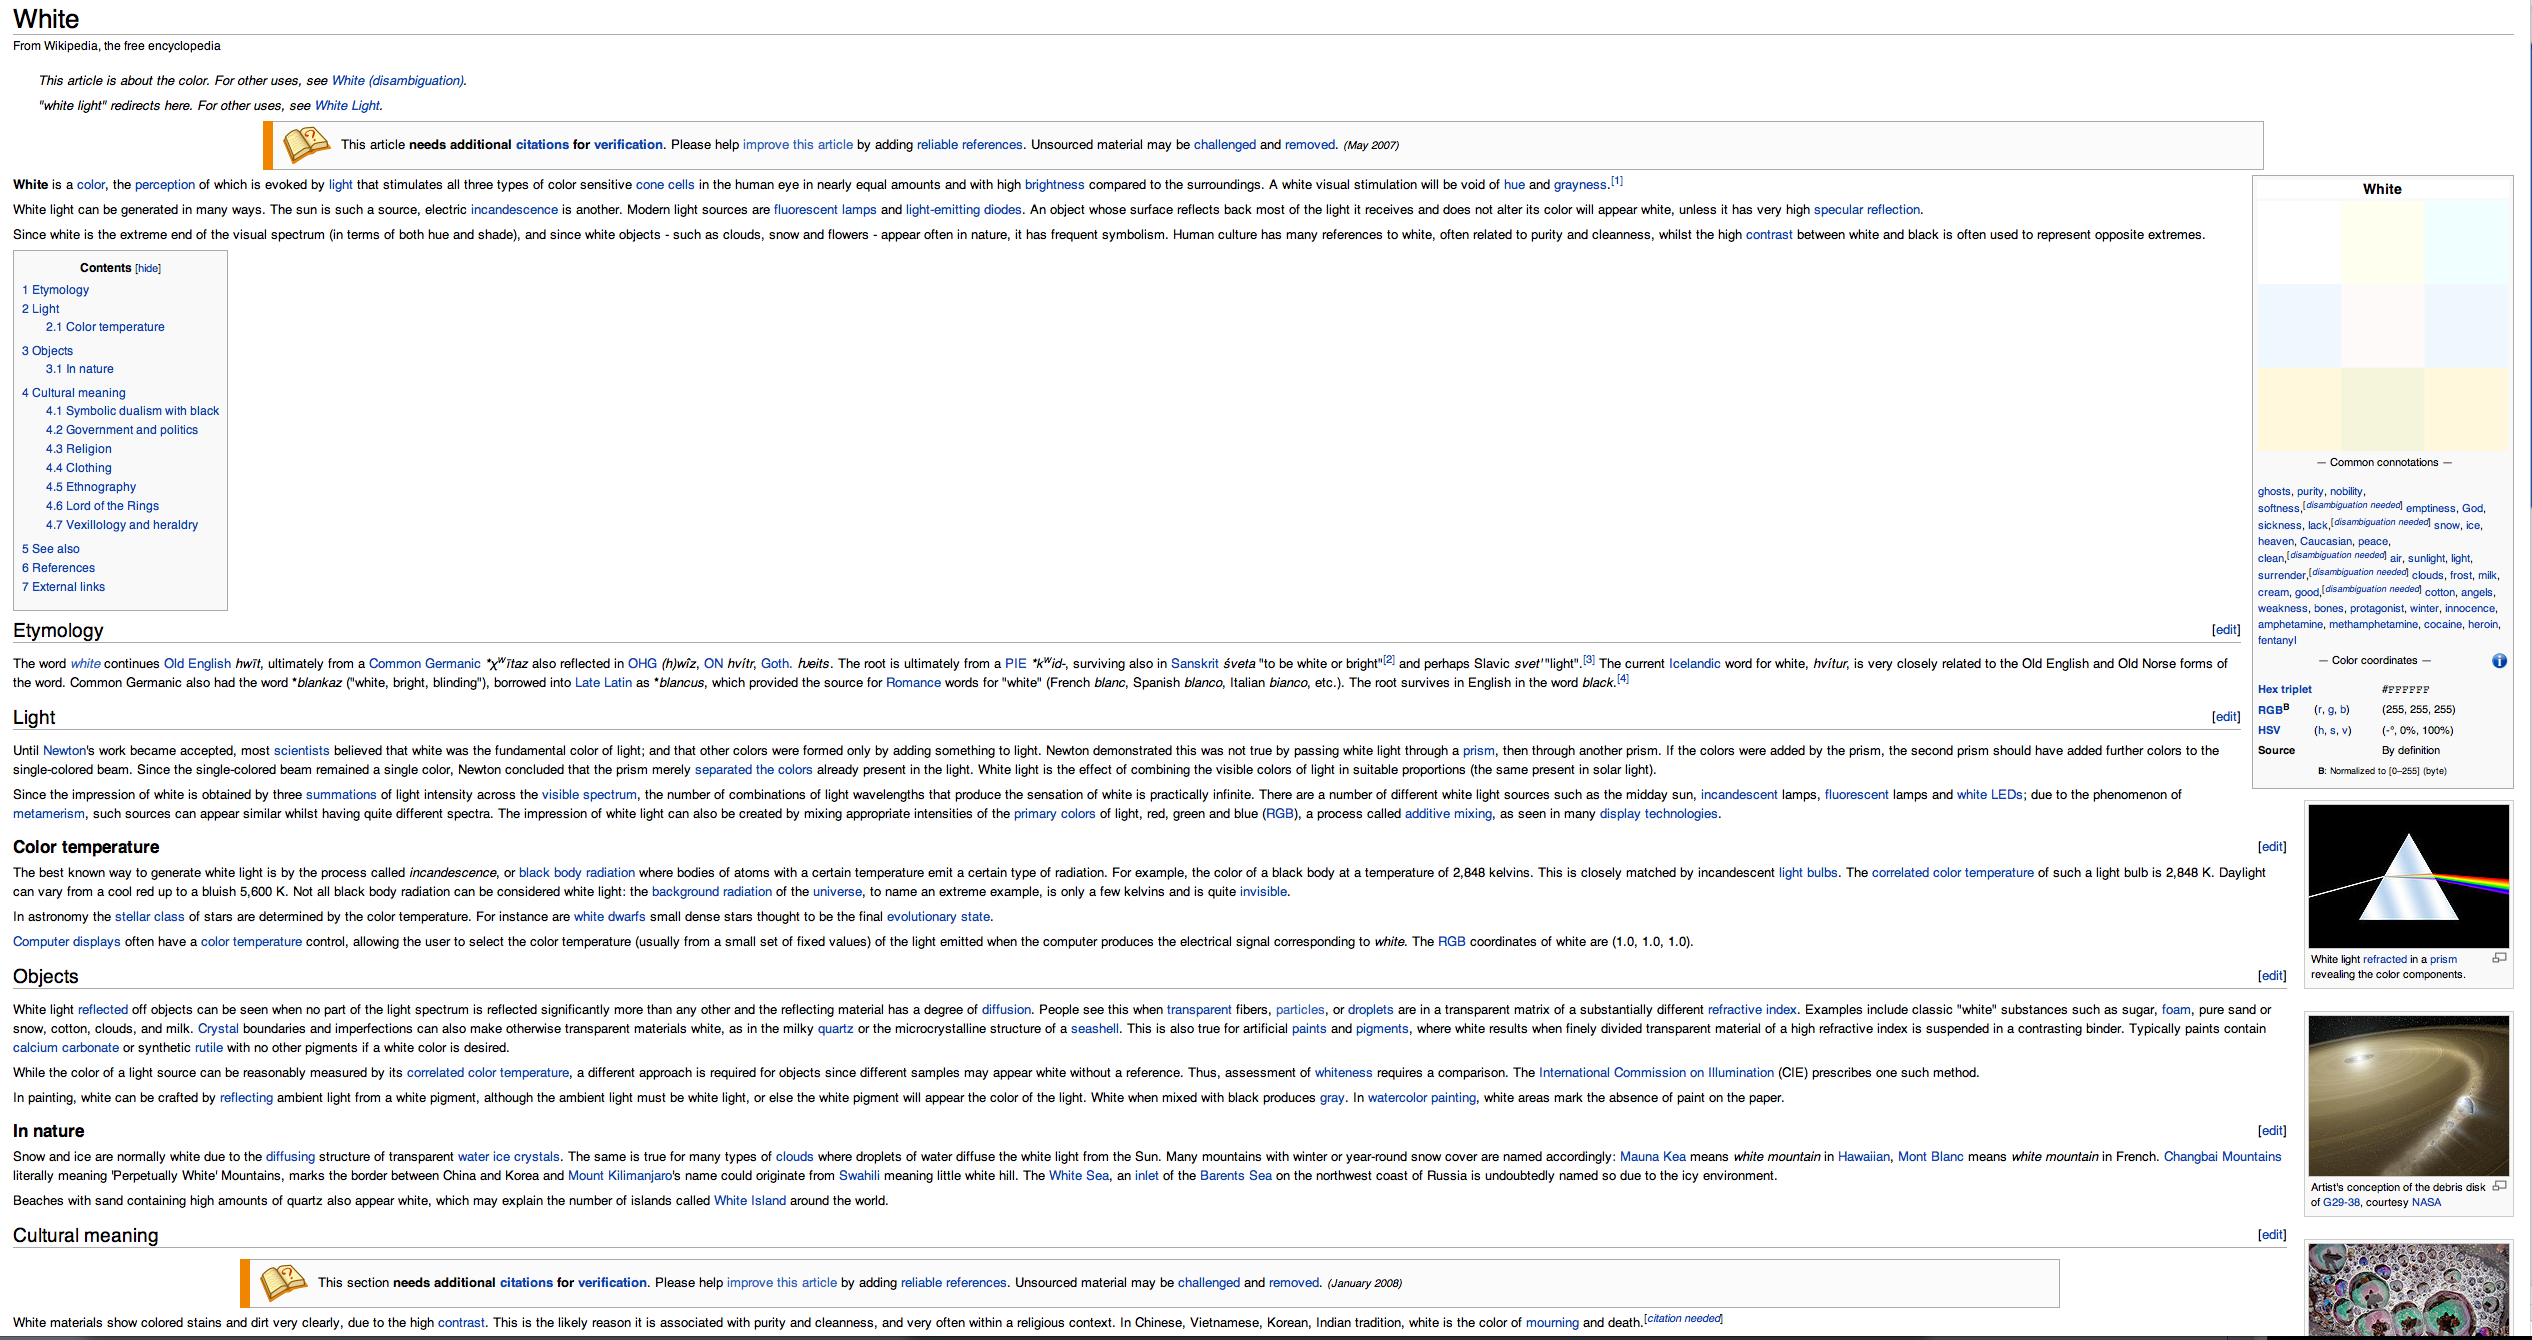2532x1340 pixels.
Task: Hide the Contents table via hide toggle
Action: (x=148, y=268)
